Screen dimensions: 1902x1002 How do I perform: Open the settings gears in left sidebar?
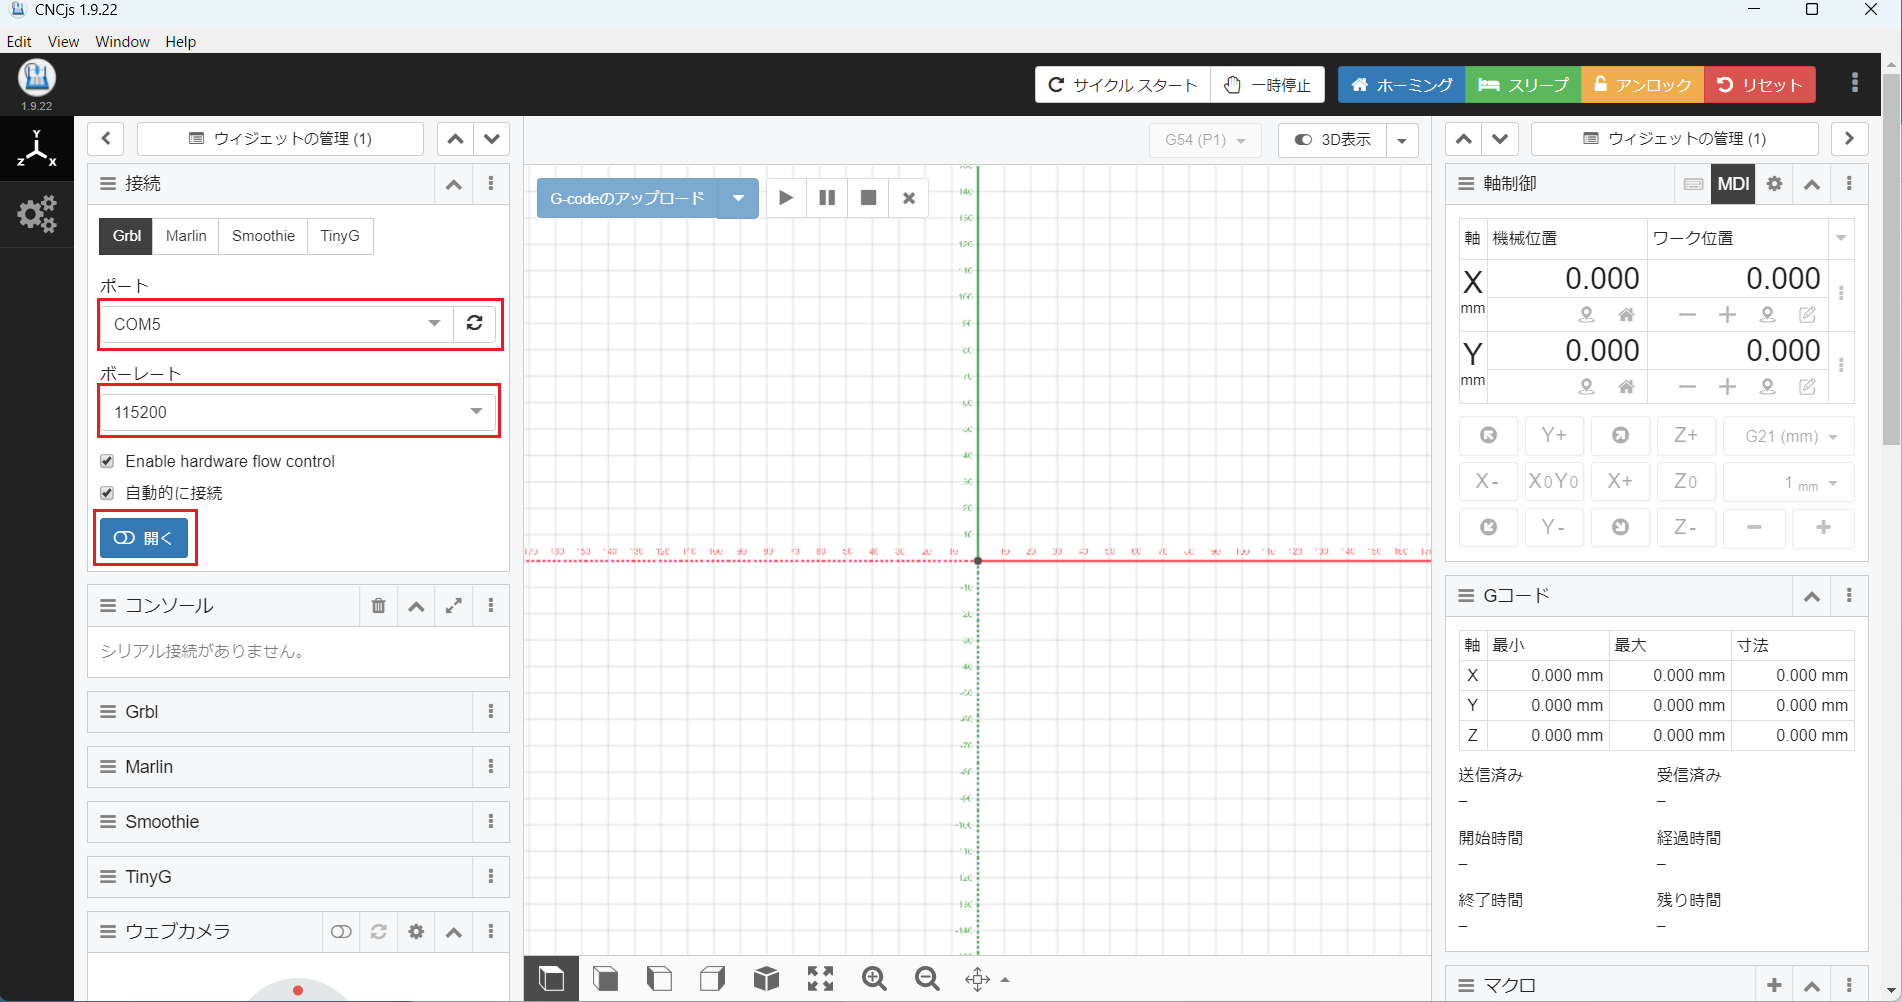point(37,214)
